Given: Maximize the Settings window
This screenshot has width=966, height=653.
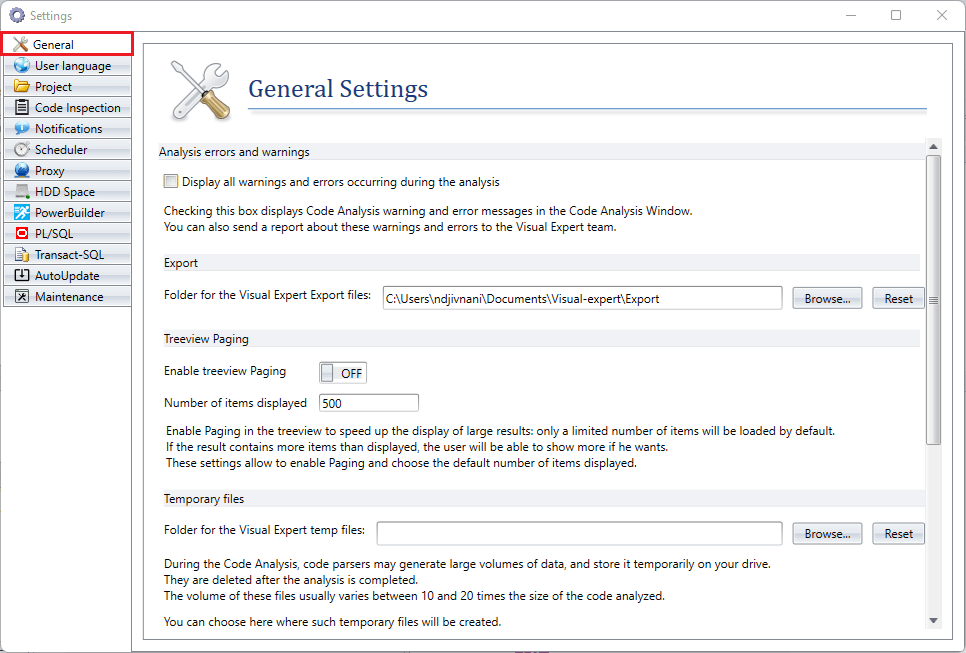Looking at the screenshot, I should click(896, 15).
